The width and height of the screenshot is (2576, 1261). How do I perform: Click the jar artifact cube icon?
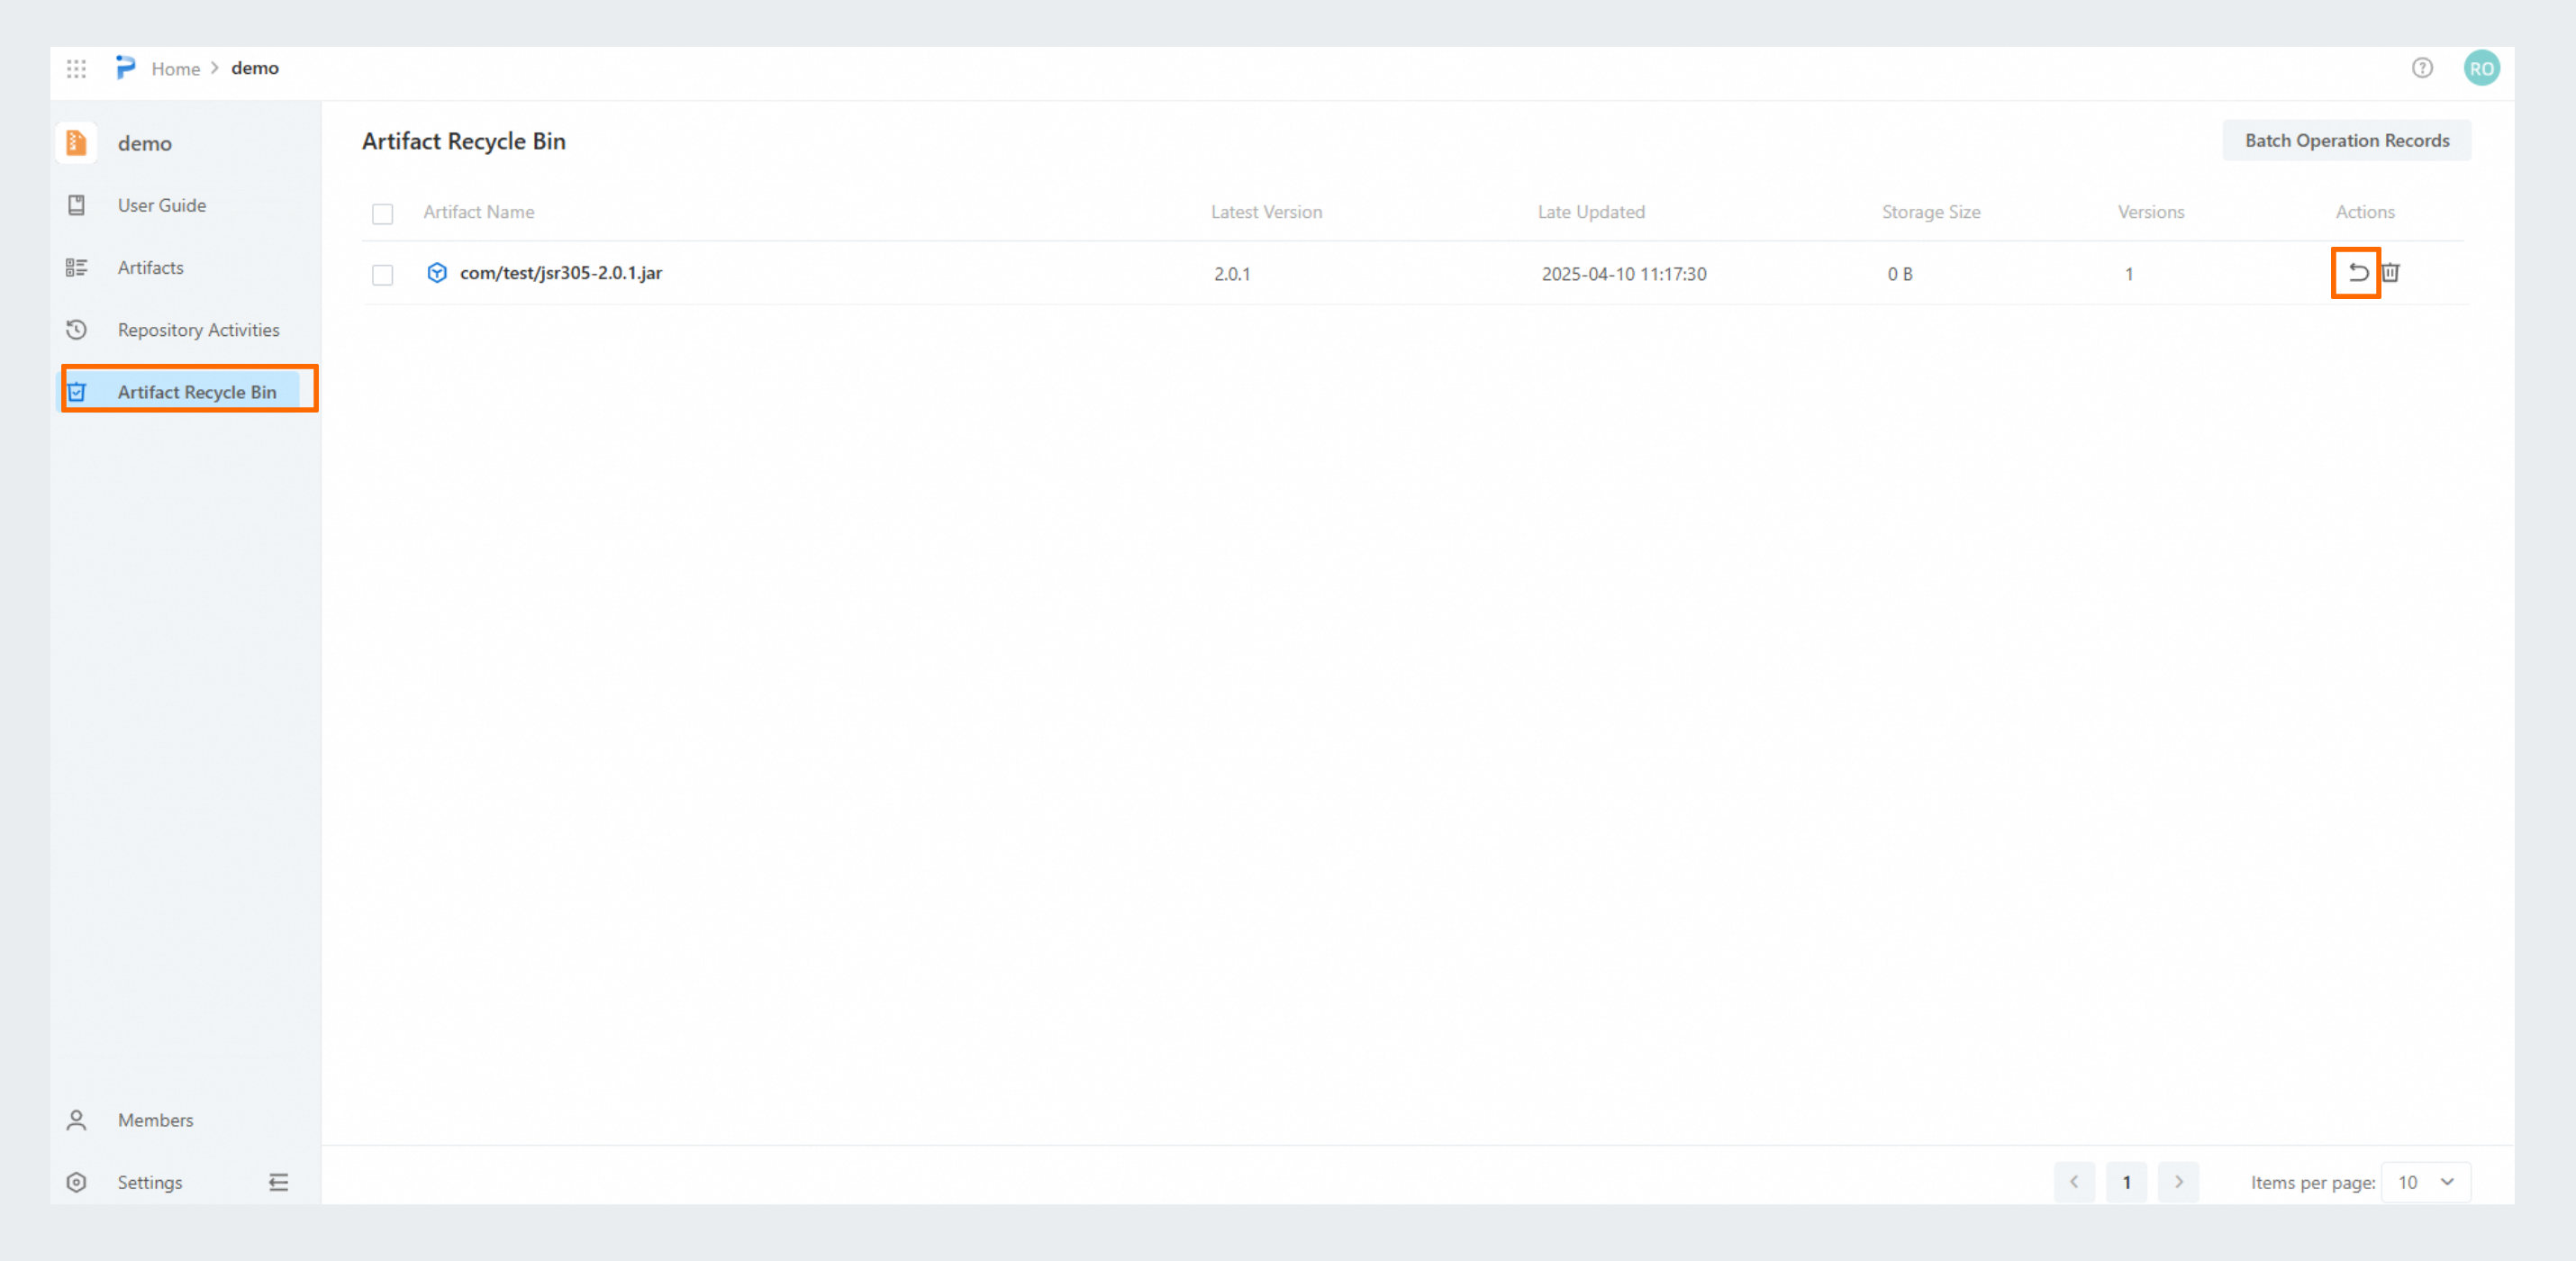(436, 273)
